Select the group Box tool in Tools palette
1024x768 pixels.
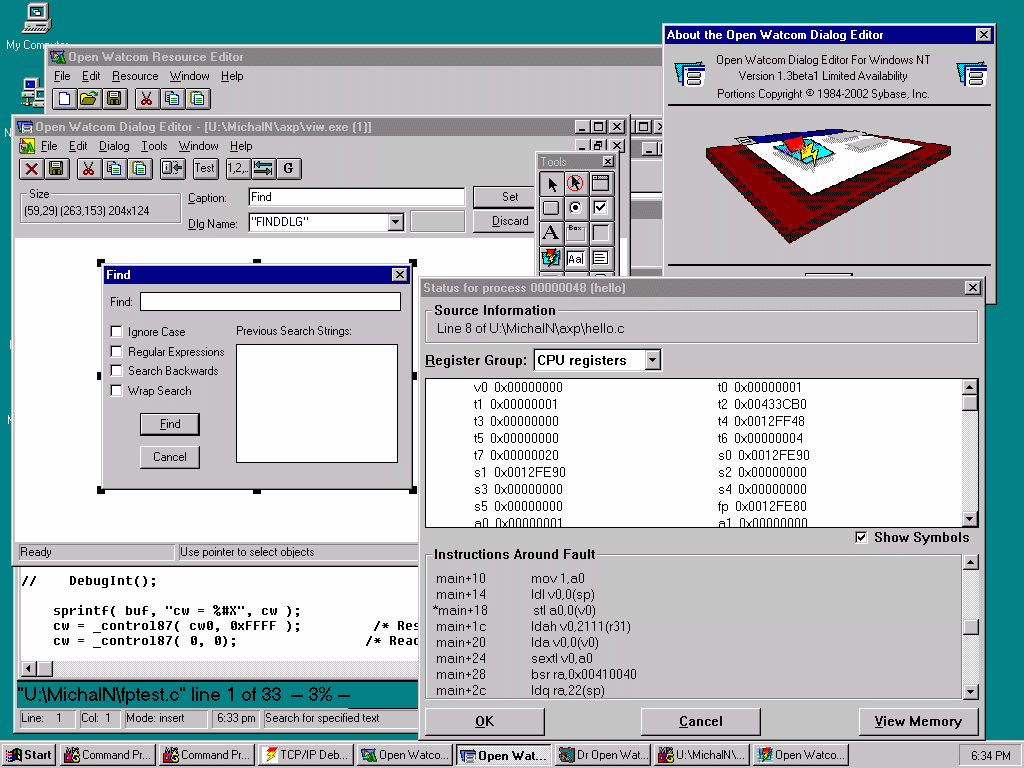coord(575,233)
